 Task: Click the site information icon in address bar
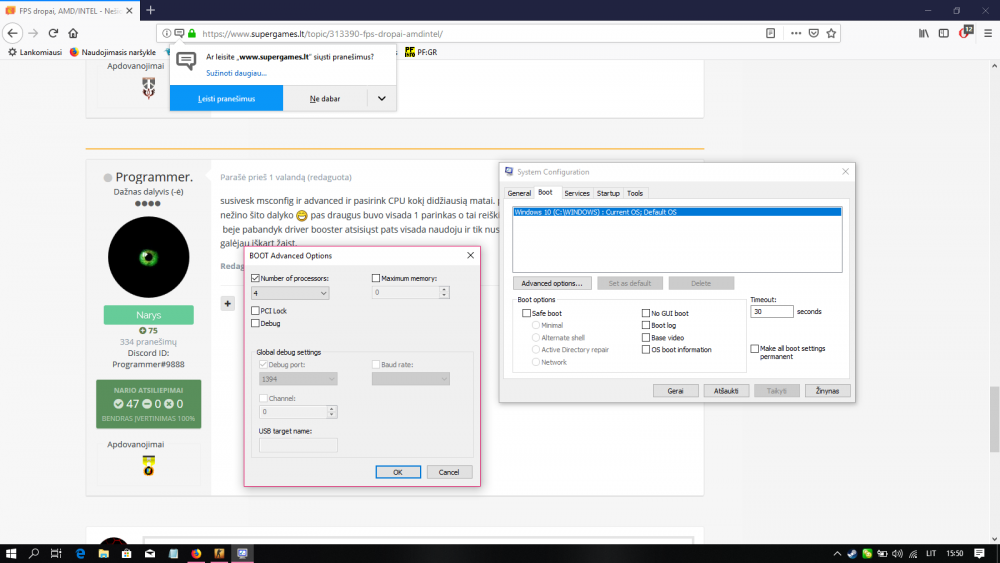point(166,33)
